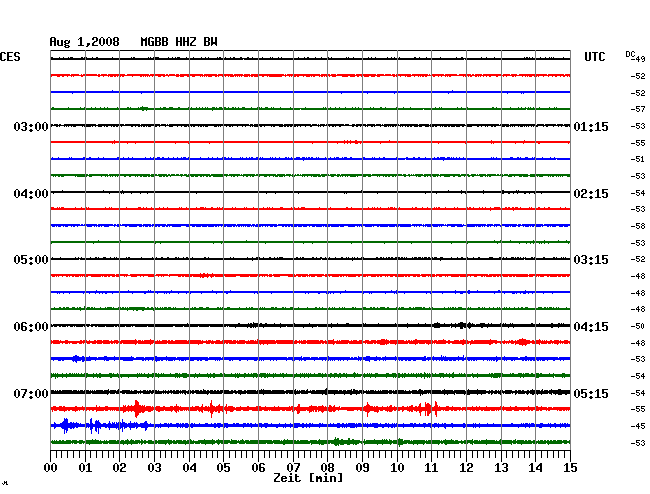
Task: Click minute tick label "15"
Action: 570,467
